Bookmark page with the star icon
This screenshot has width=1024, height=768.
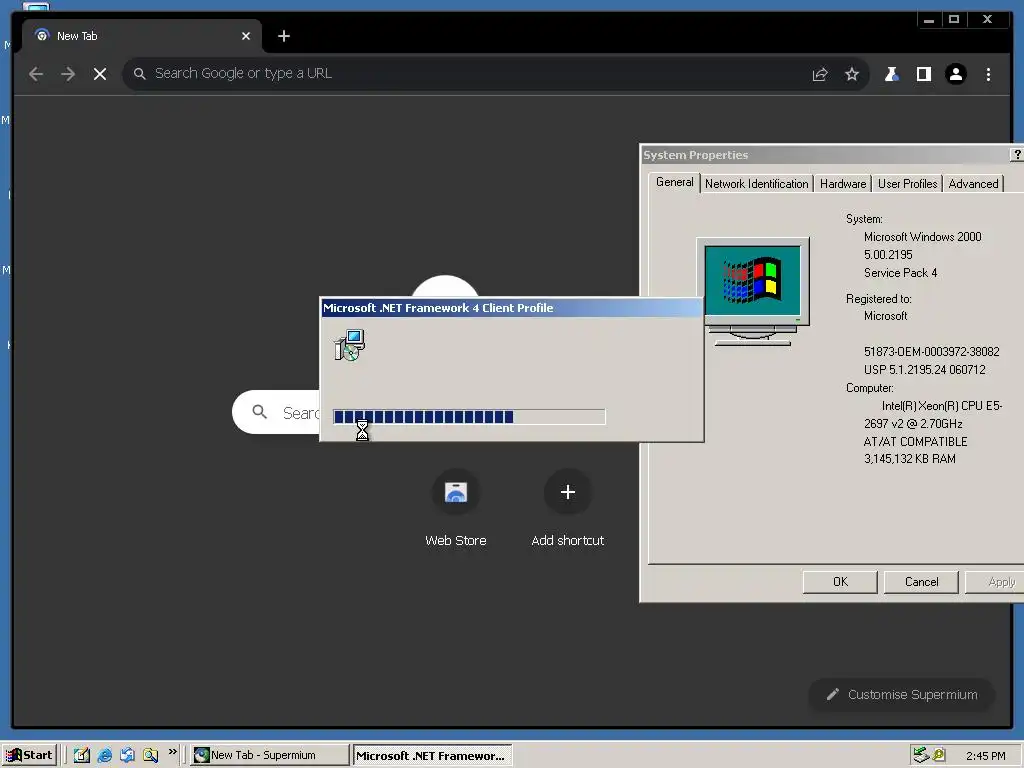[x=852, y=74]
